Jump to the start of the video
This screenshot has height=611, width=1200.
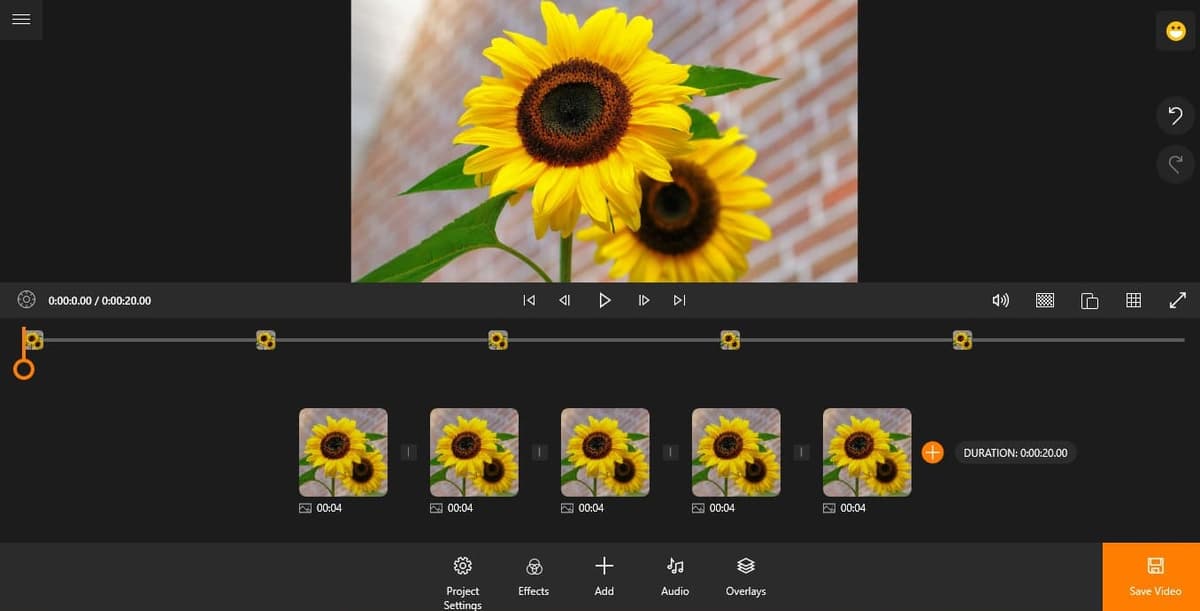click(529, 300)
